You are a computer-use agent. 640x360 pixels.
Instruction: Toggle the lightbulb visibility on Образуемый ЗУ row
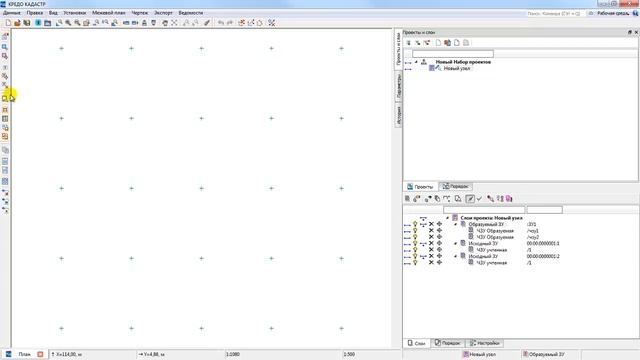(415, 224)
